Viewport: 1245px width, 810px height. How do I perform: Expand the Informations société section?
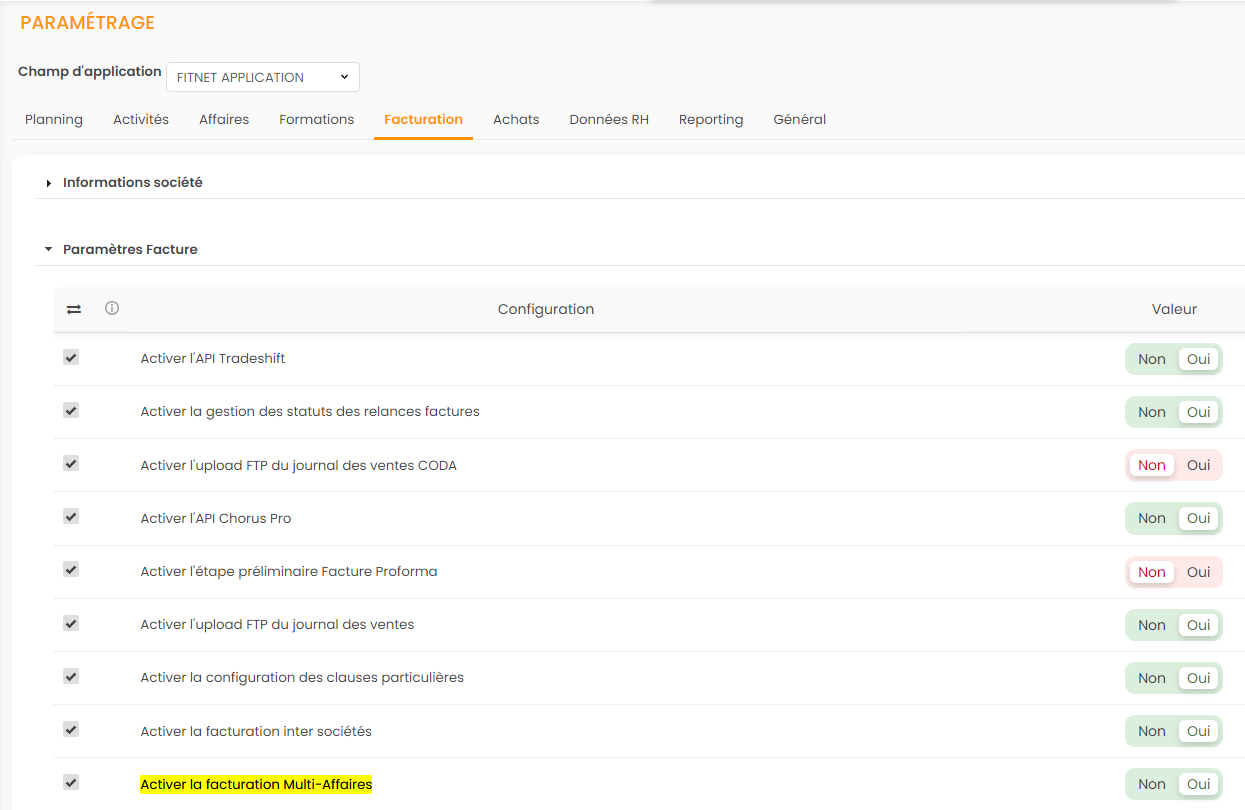[132, 183]
